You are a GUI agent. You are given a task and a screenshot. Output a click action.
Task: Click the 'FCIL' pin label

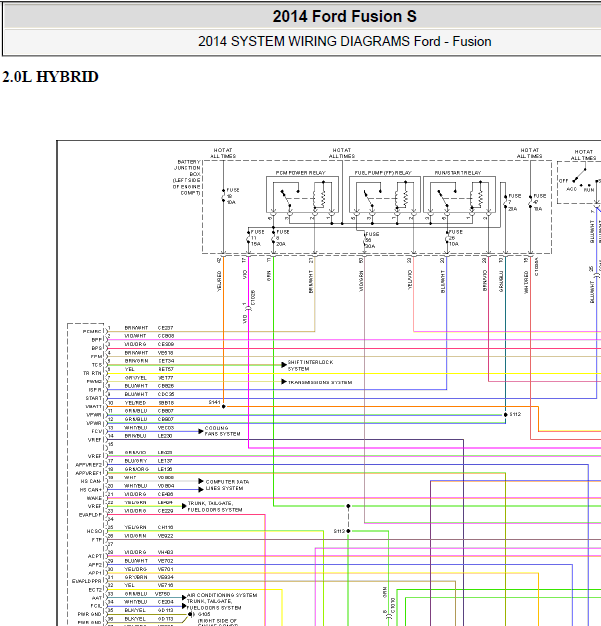click(96, 606)
